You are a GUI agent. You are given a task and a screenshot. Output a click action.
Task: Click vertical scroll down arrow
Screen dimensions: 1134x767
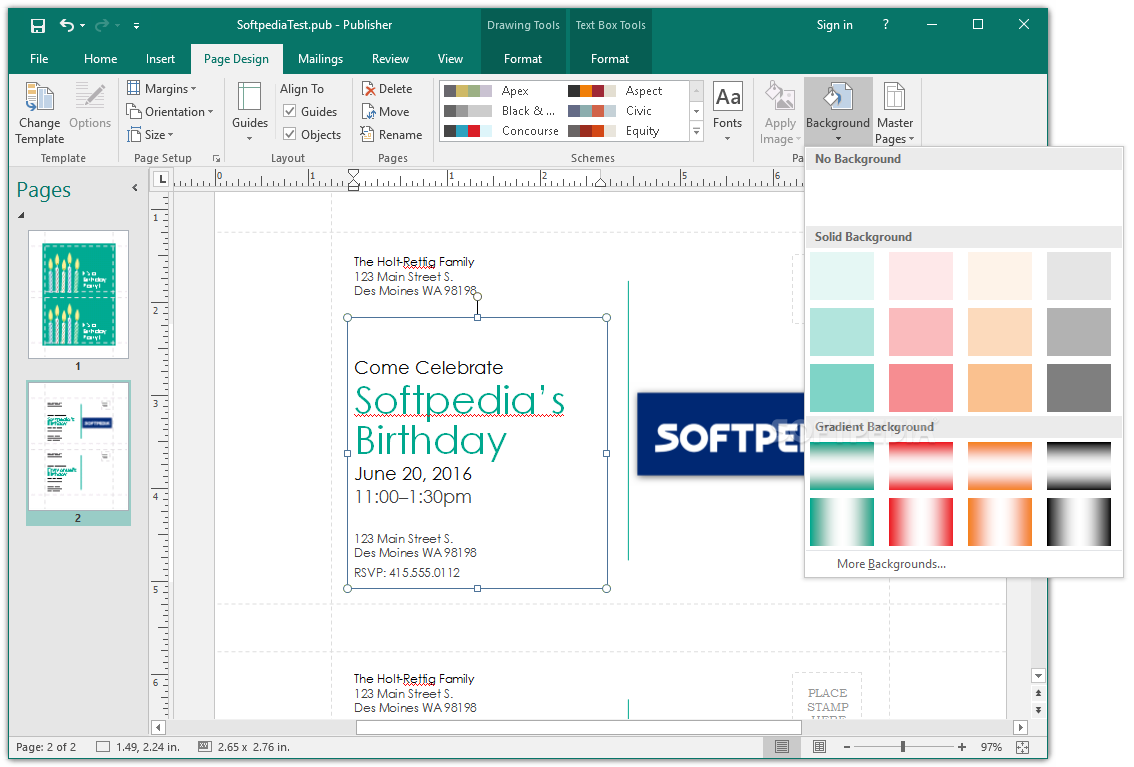coord(1039,677)
